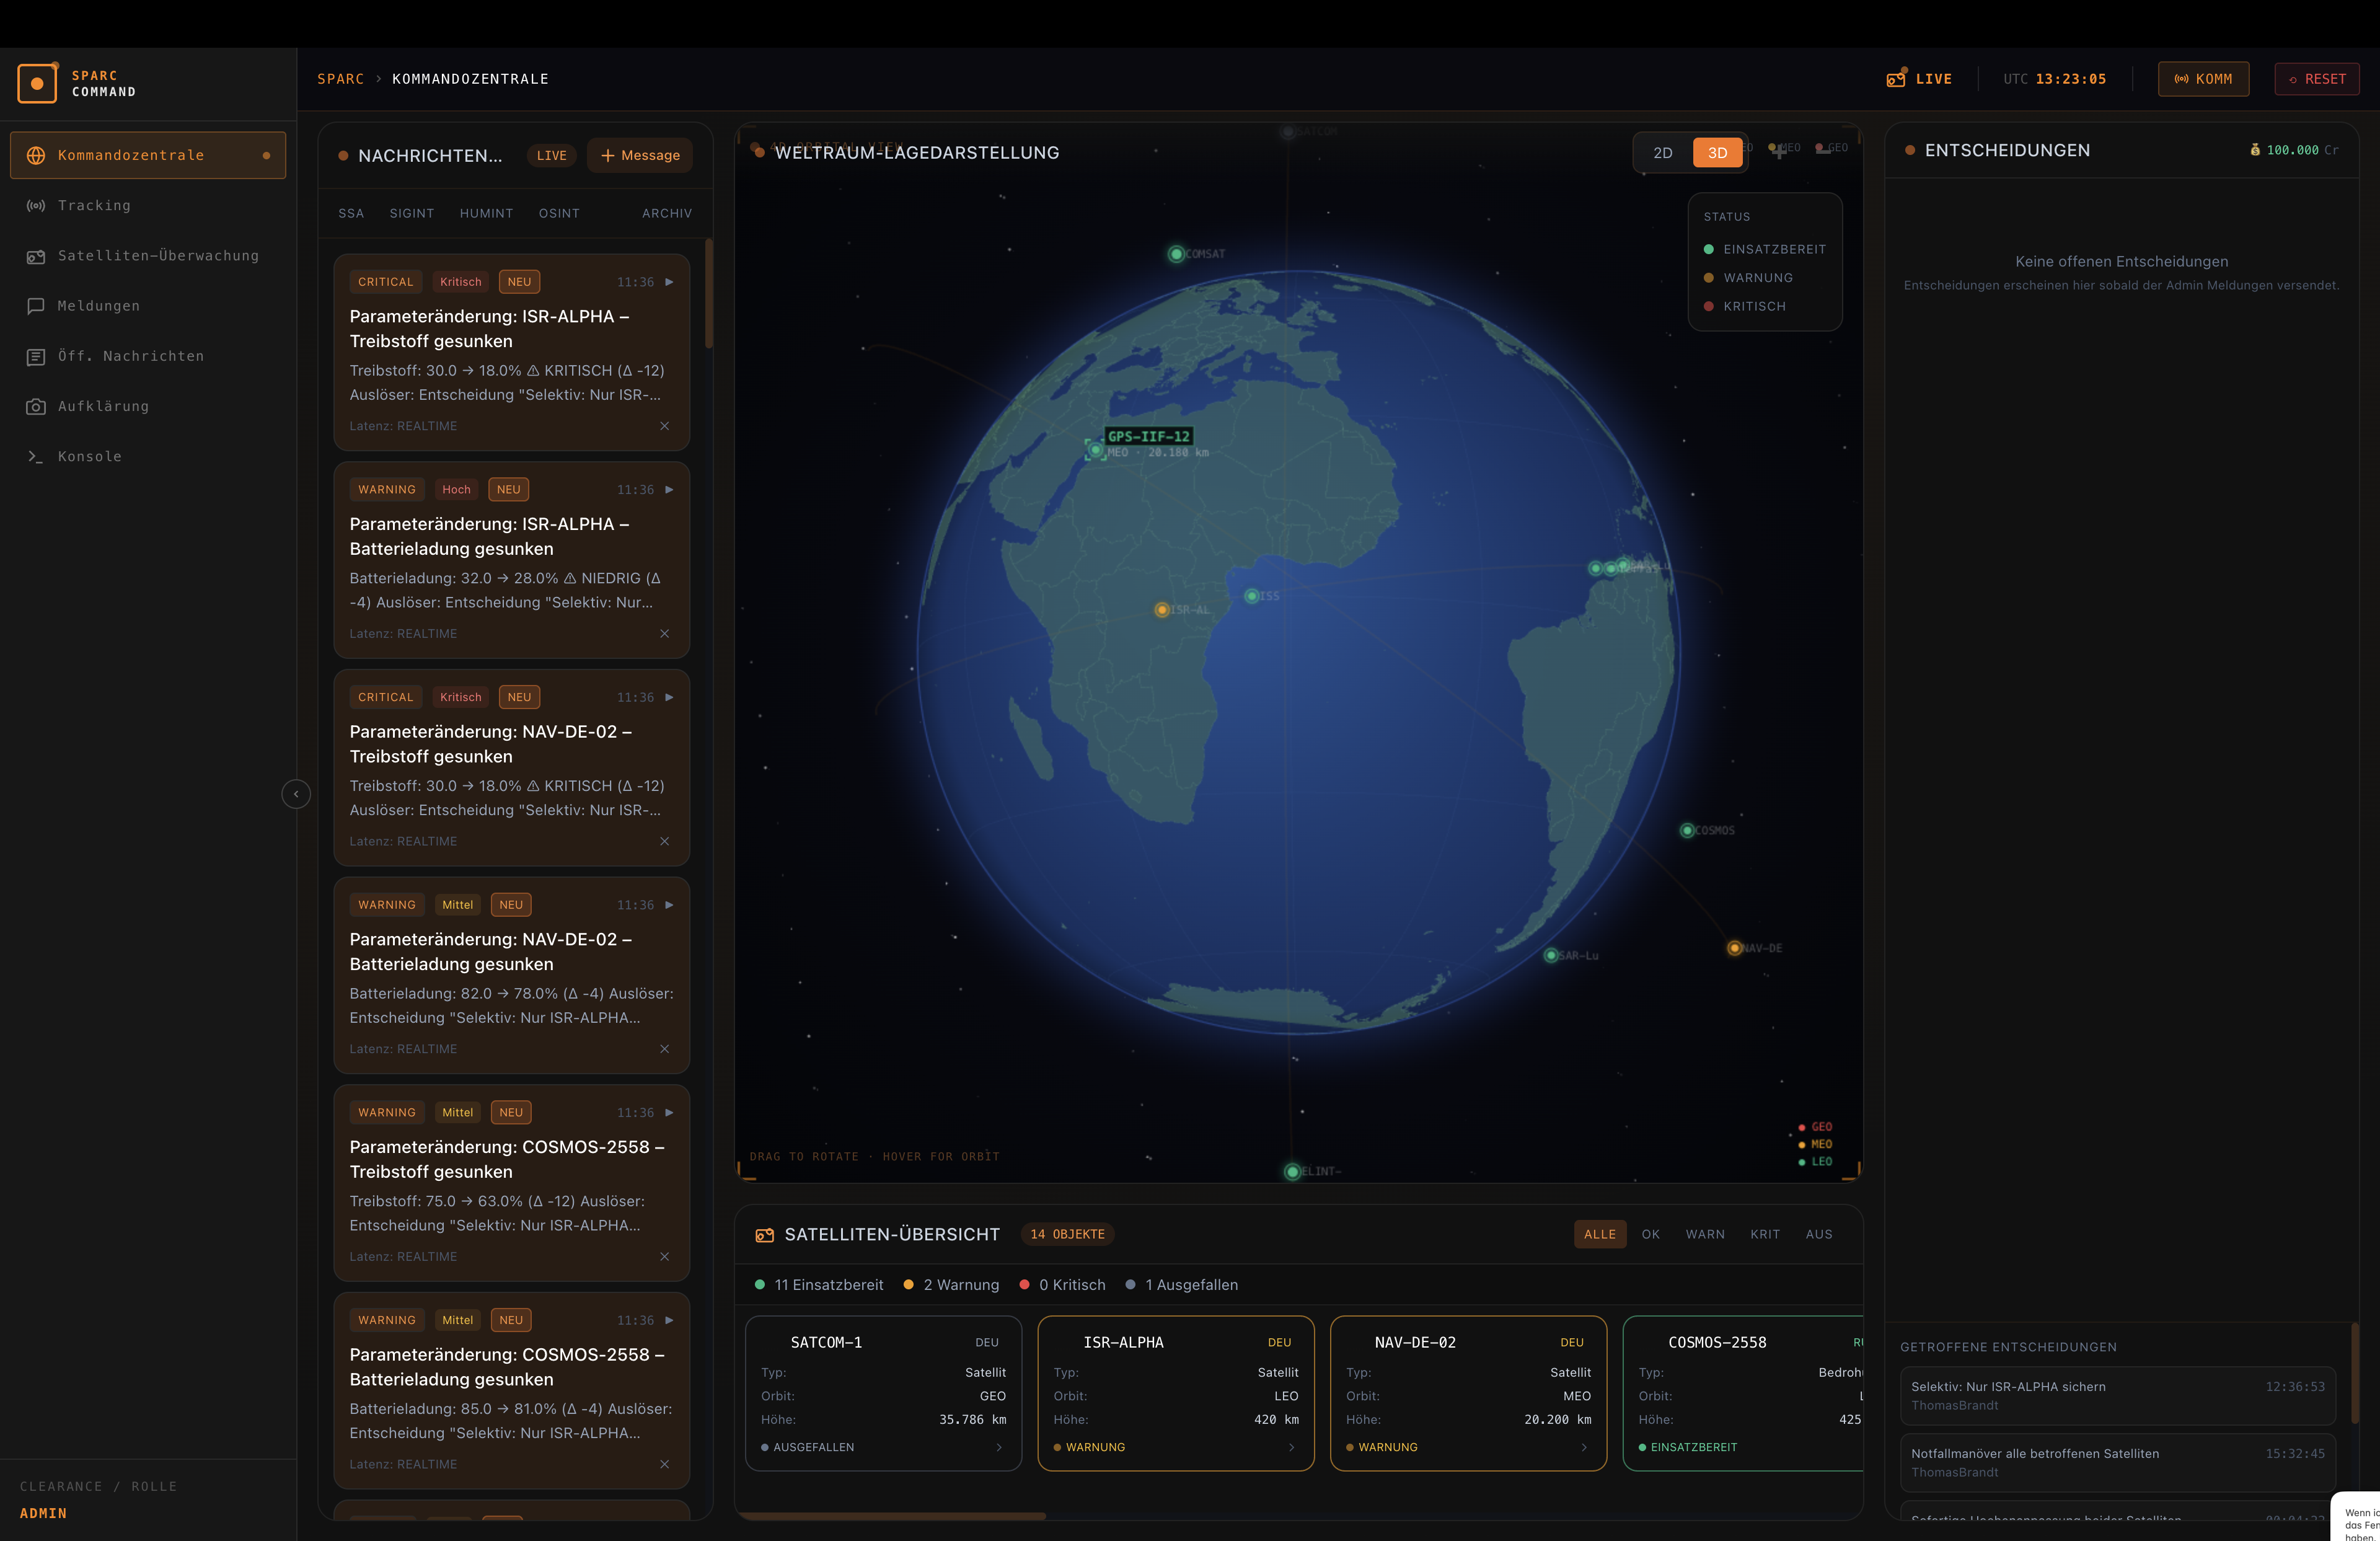The image size is (2380, 1541).
Task: Open Aufklärung via the camera icon
Action: point(36,406)
